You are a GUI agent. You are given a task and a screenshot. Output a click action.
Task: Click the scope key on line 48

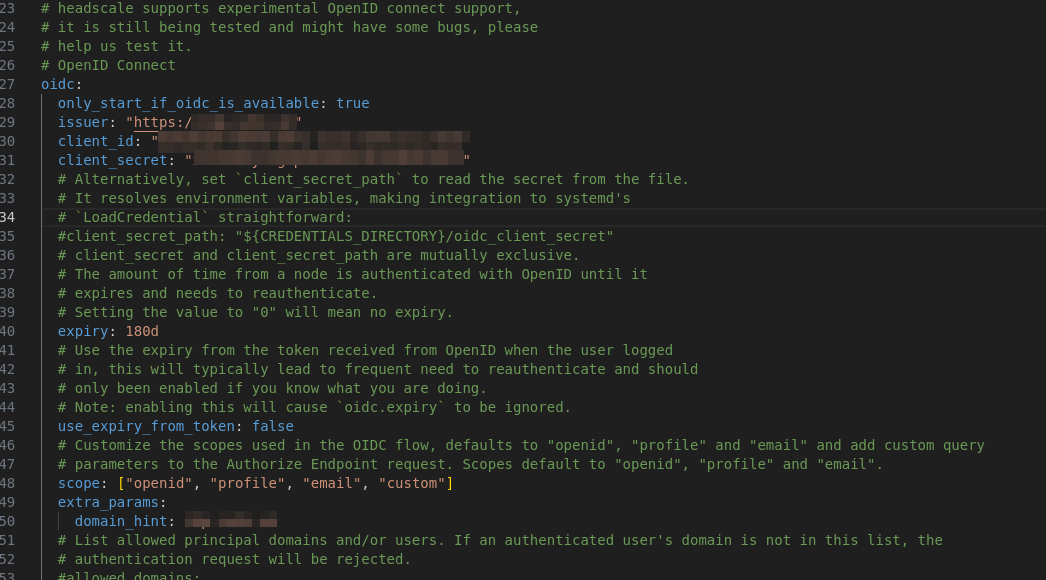pyautogui.click(x=79, y=483)
